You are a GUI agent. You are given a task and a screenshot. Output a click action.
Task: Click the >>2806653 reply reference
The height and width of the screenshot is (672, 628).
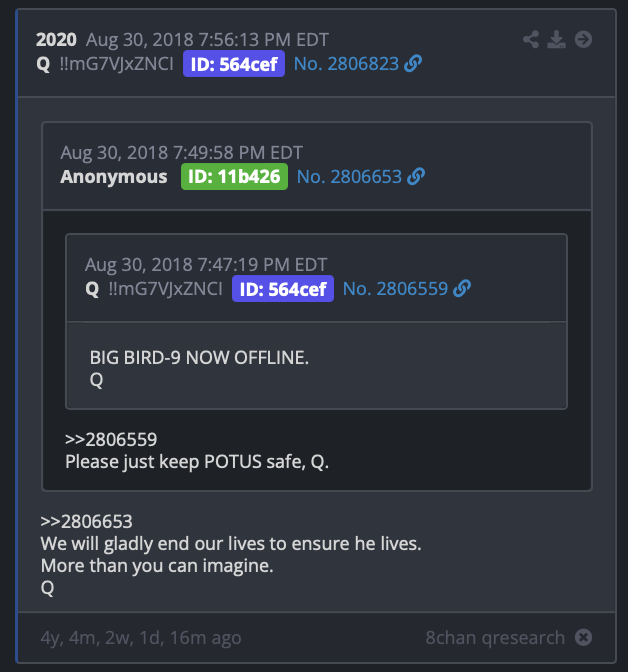[87, 521]
